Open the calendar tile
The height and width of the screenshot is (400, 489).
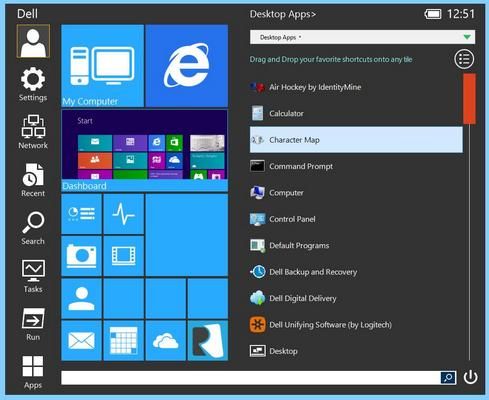(x=124, y=340)
